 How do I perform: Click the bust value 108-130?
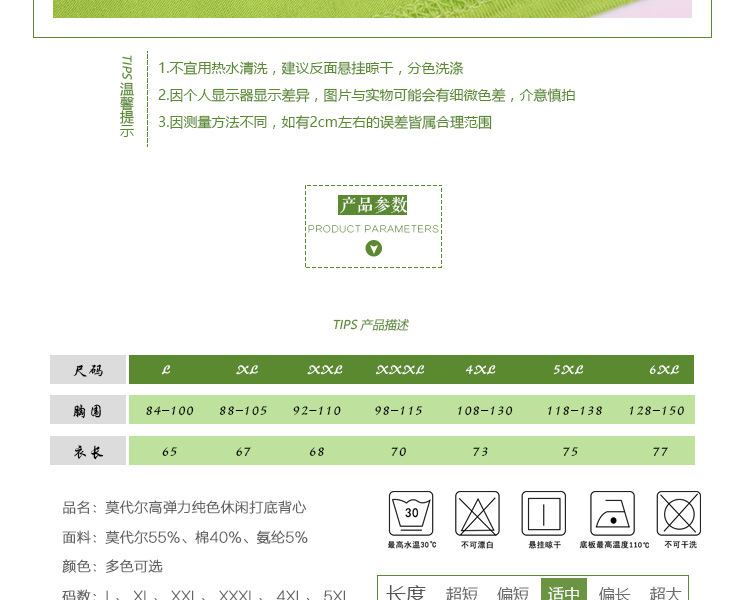(484, 411)
